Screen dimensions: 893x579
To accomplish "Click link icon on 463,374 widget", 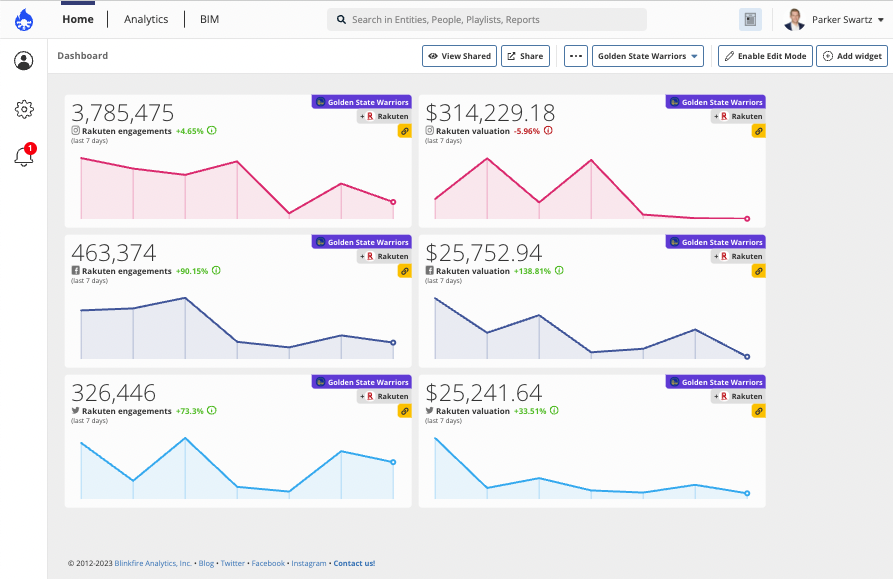I will pyautogui.click(x=404, y=272).
